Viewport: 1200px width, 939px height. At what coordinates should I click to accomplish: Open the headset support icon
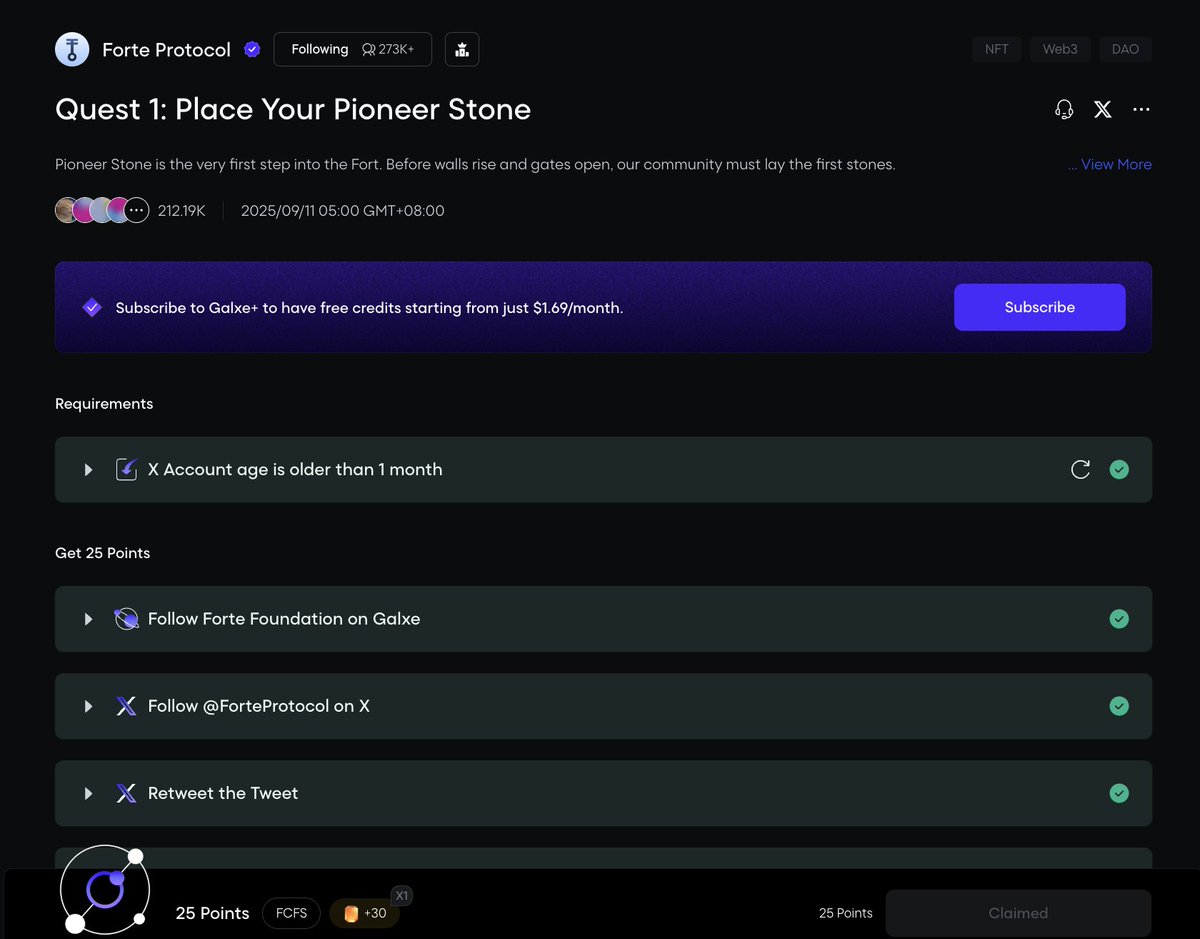click(x=1064, y=110)
